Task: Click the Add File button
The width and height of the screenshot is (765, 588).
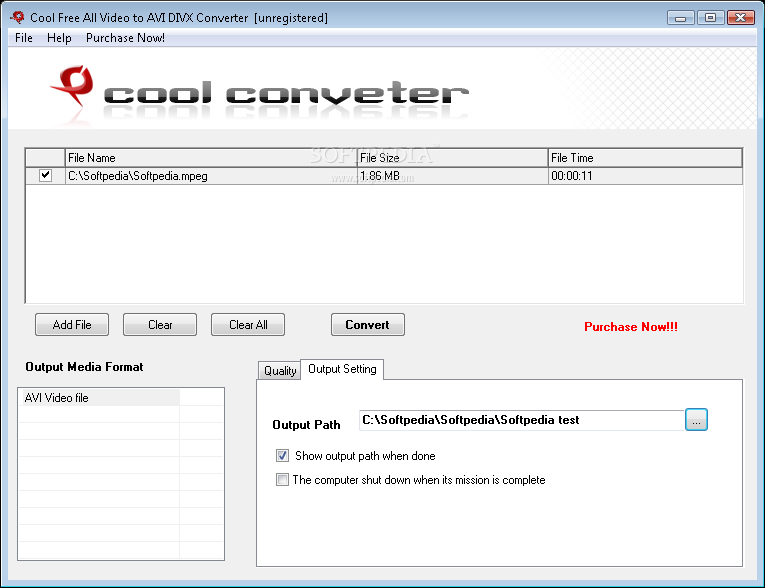Action: click(72, 324)
